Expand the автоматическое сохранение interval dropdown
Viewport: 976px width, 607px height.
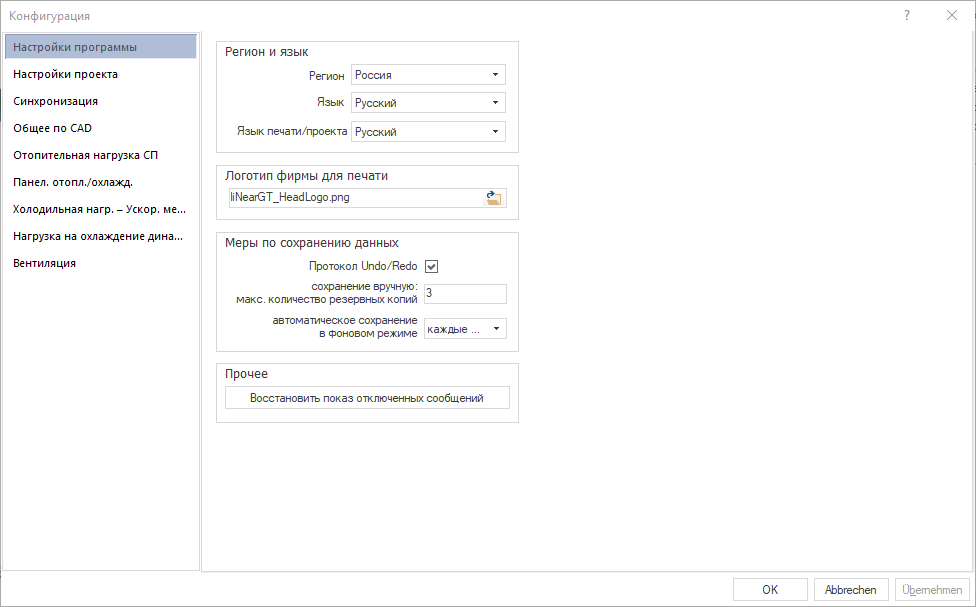[x=465, y=329]
